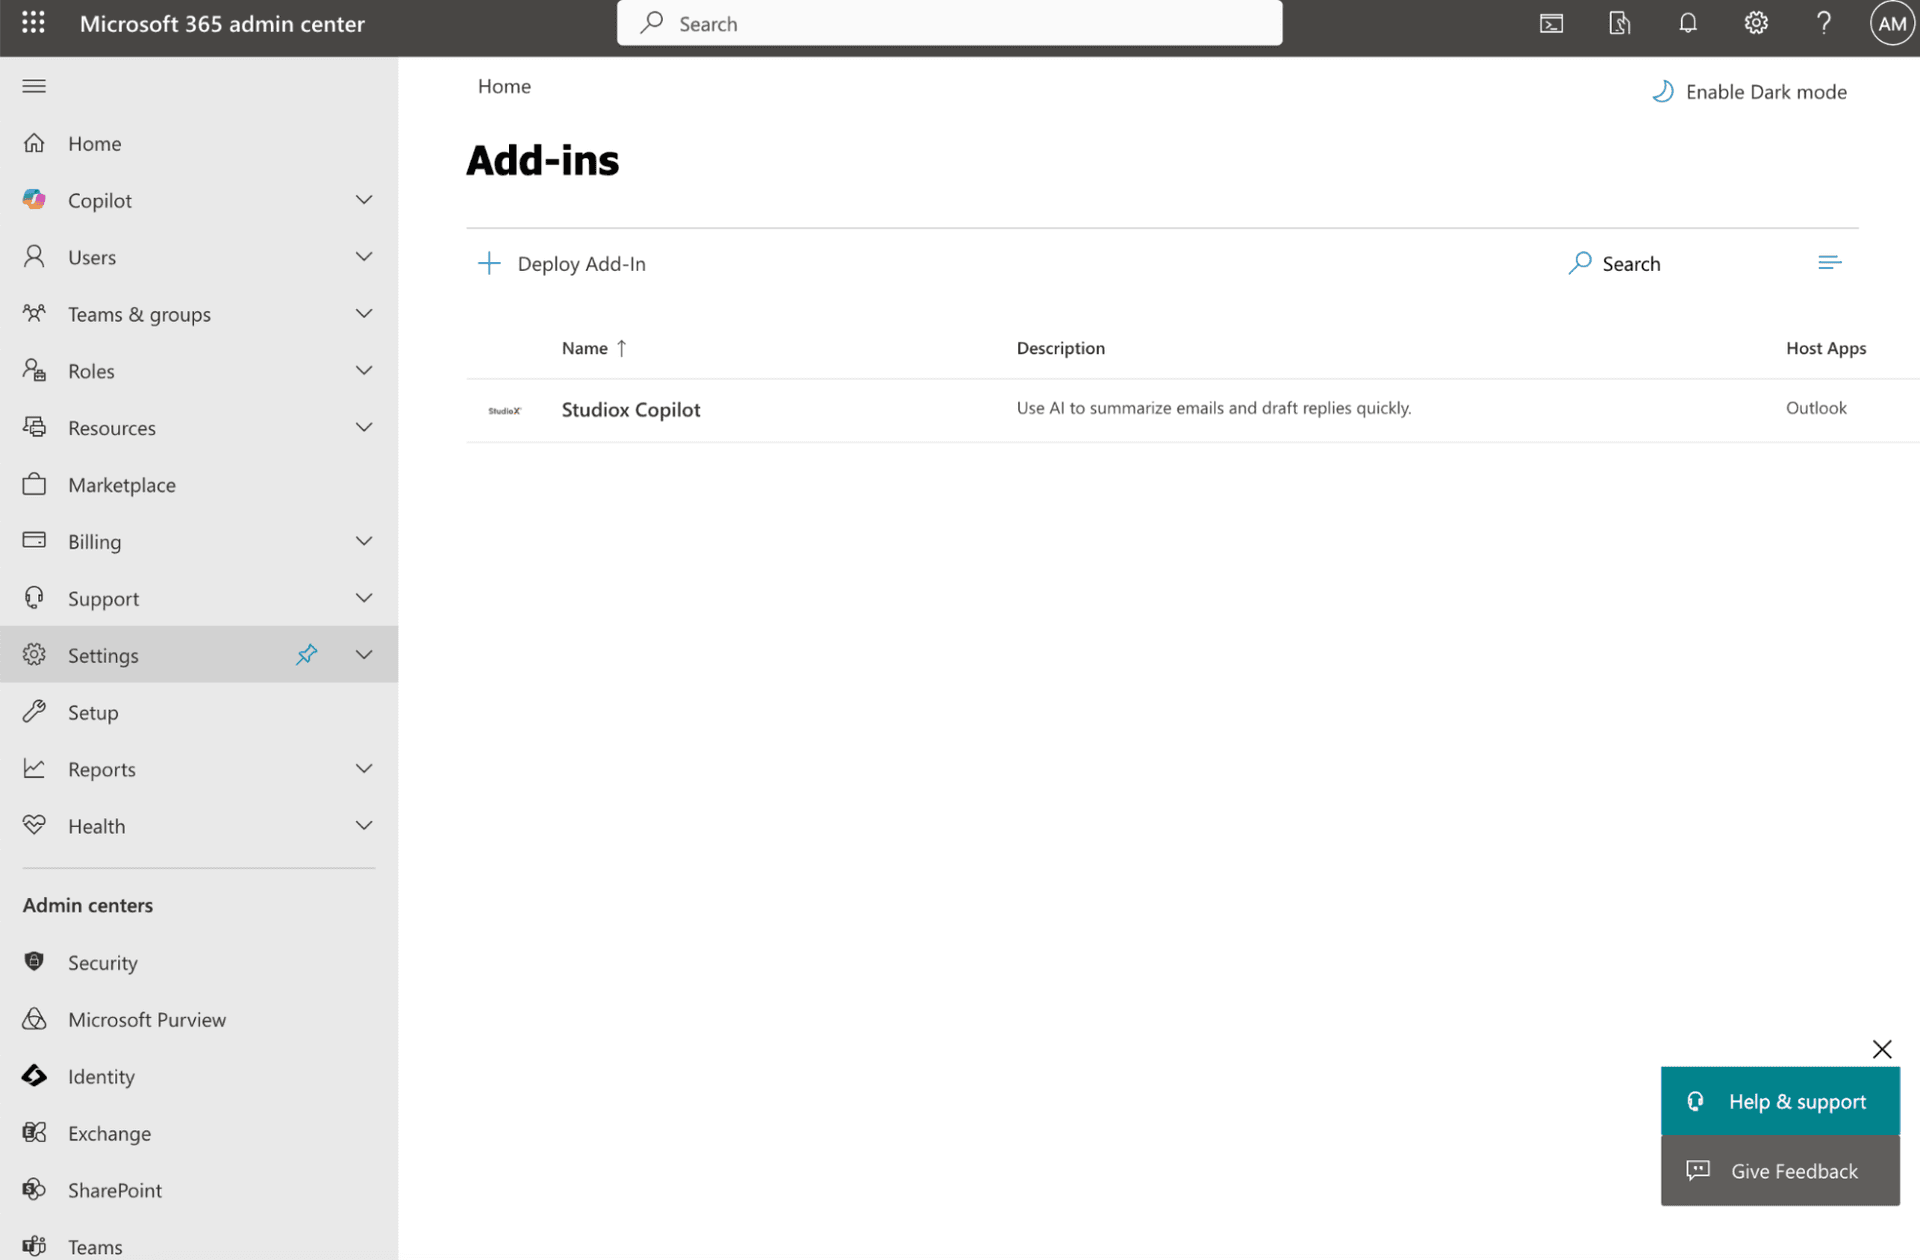Expand the Billing section chevron

[364, 541]
